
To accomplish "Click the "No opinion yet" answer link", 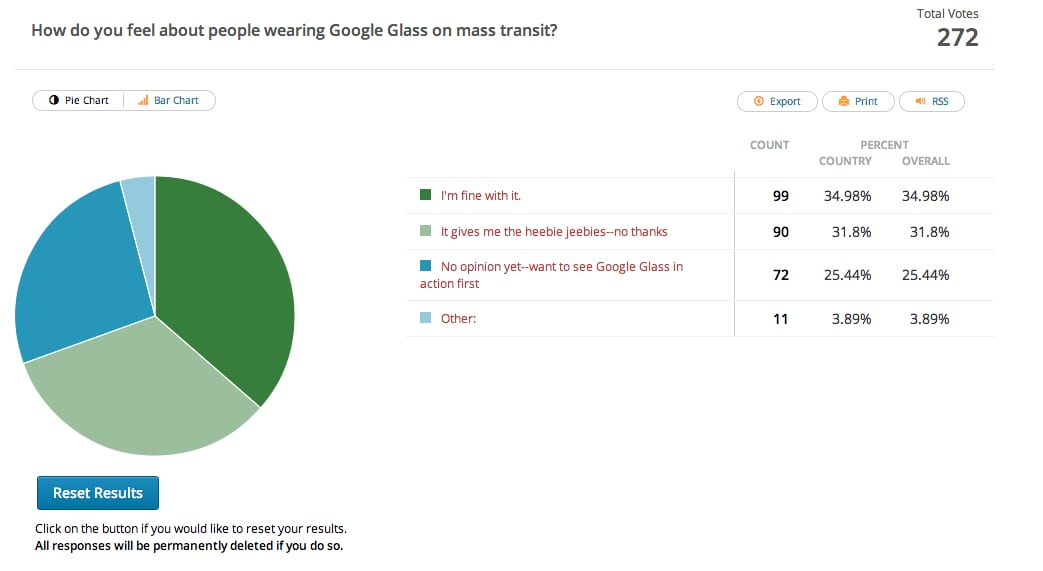I will (x=551, y=275).
